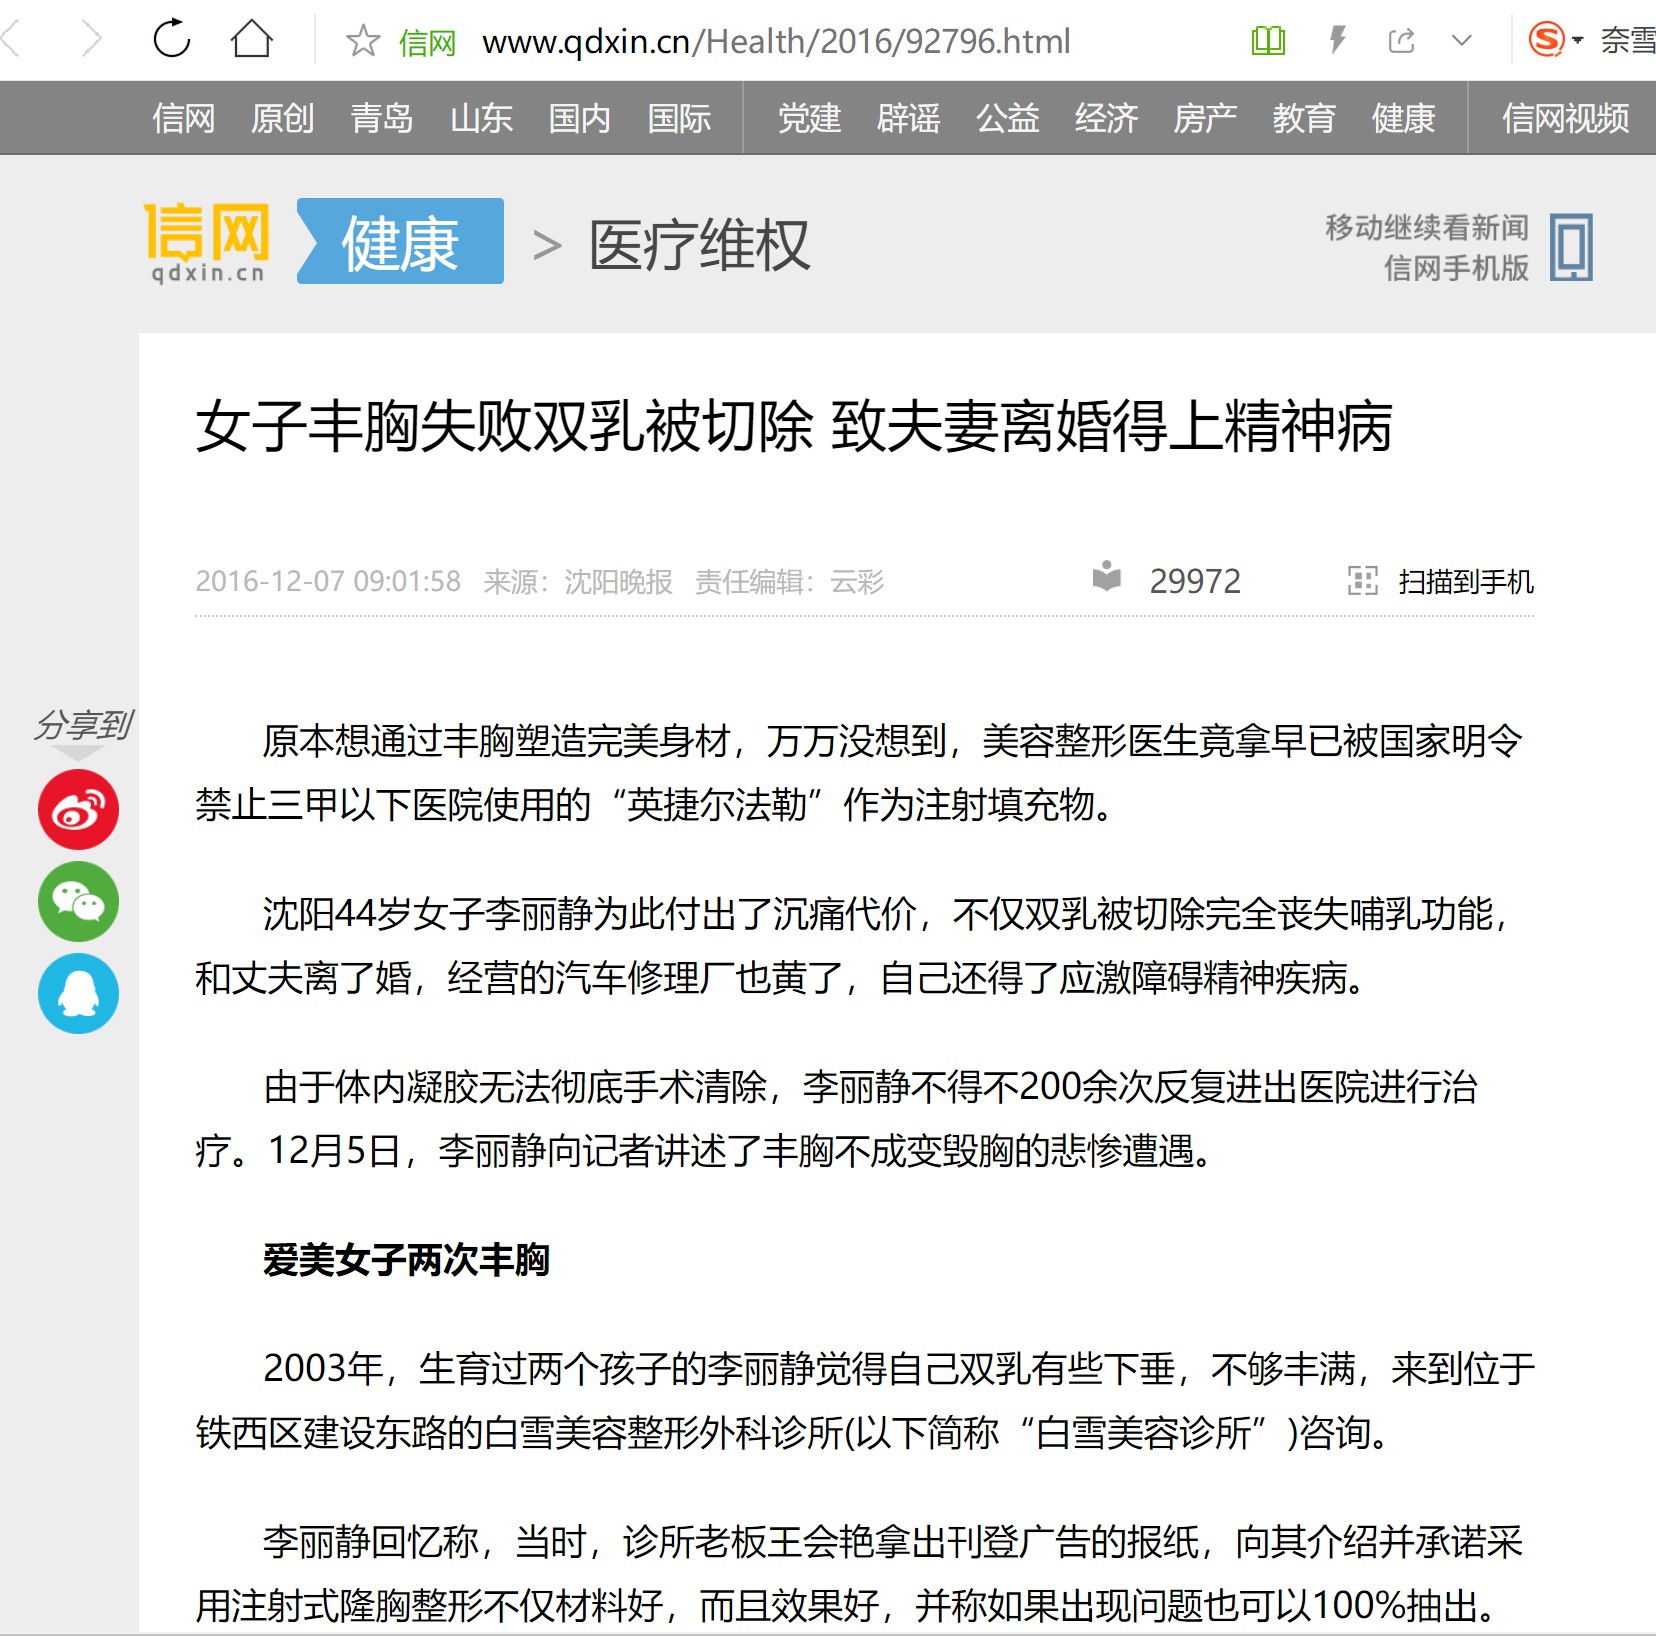The image size is (1656, 1636).
Task: Expand address bar dropdown chevron
Action: tap(1462, 41)
